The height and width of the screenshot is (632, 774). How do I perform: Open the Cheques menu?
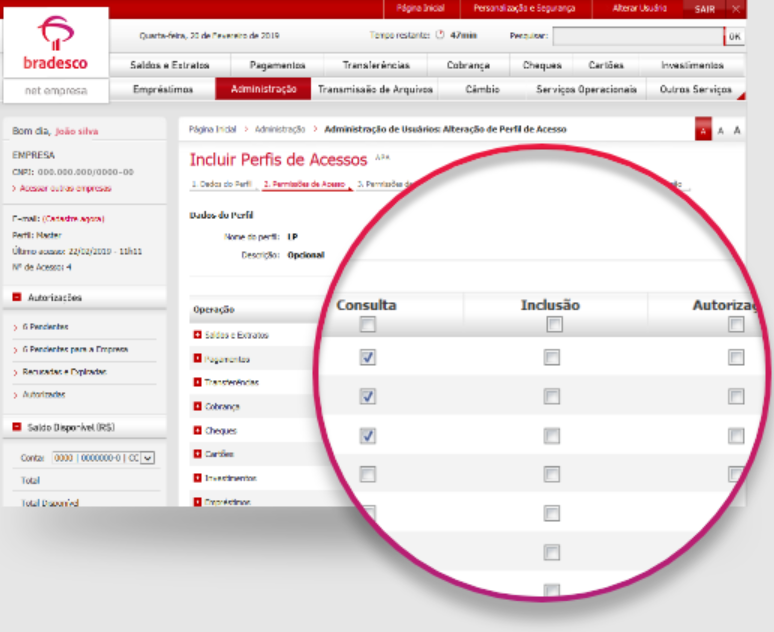click(x=542, y=65)
